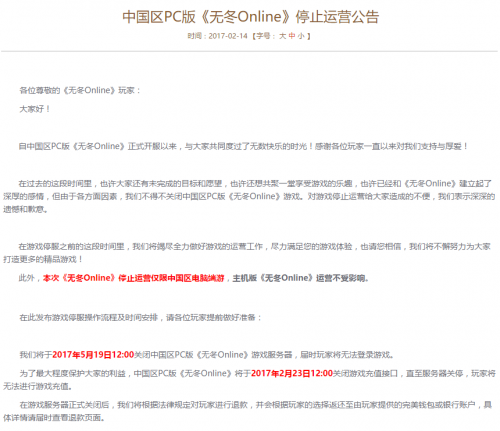Select medium font size 中
The image size is (500, 431).
tap(292, 36)
